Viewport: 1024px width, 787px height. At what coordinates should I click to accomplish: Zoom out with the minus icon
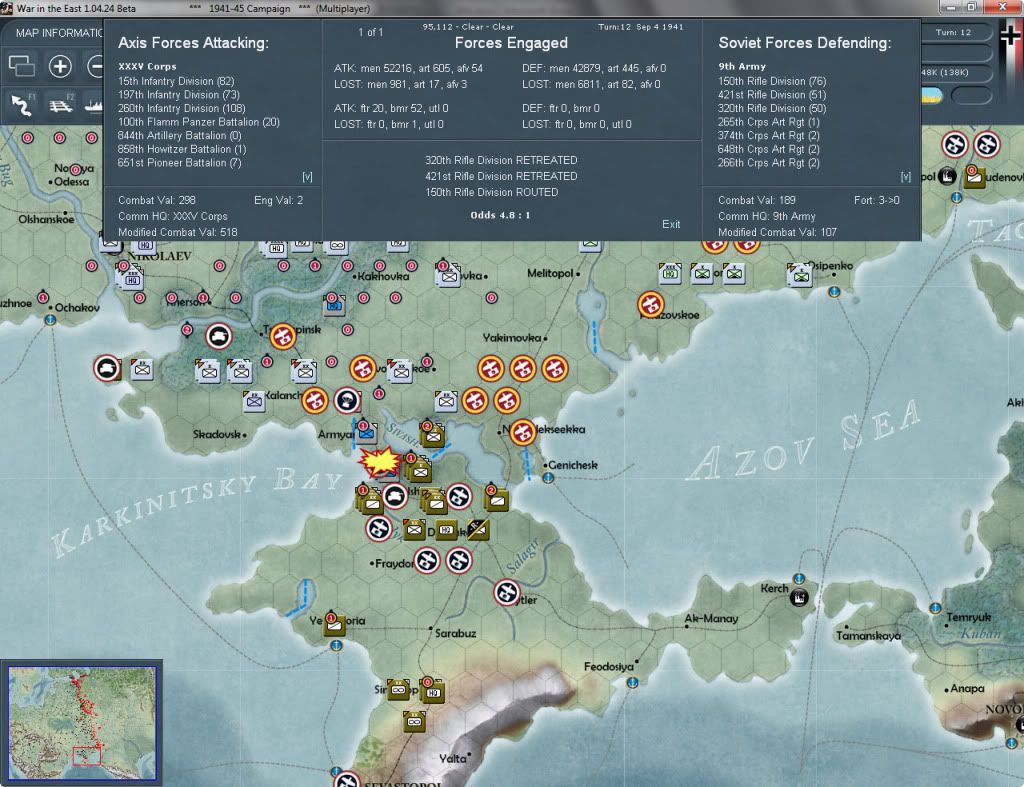pyautogui.click(x=95, y=66)
